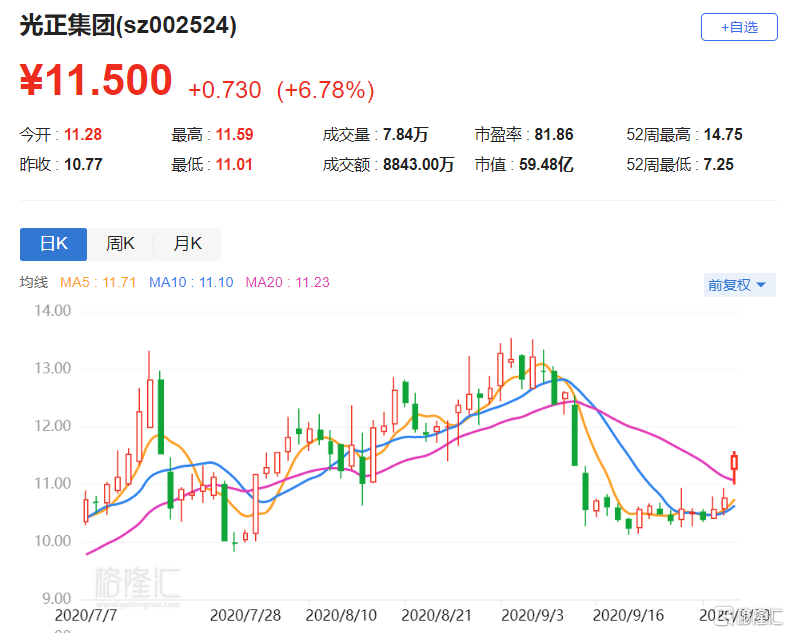
Task: Select 市值 value 59.48亿
Action: point(546,164)
